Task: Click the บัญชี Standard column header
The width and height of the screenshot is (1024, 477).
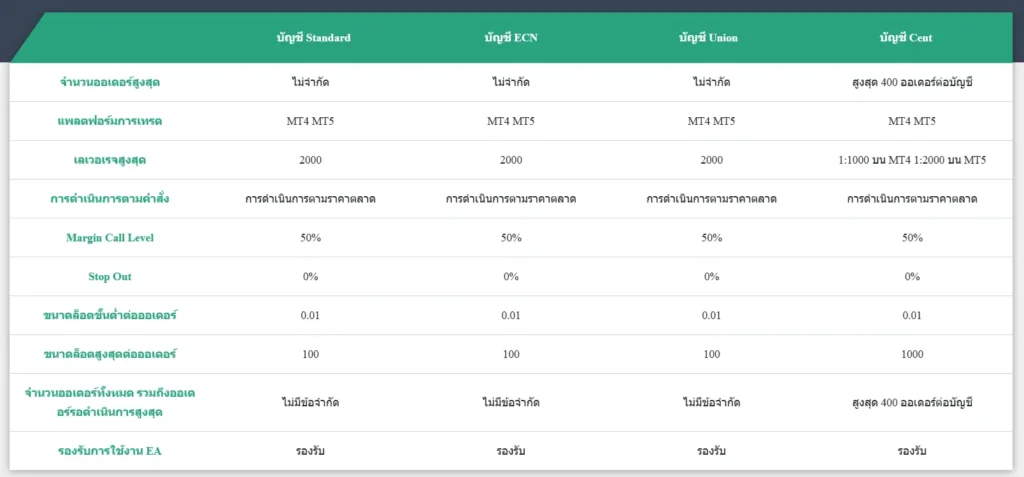Action: pos(313,38)
